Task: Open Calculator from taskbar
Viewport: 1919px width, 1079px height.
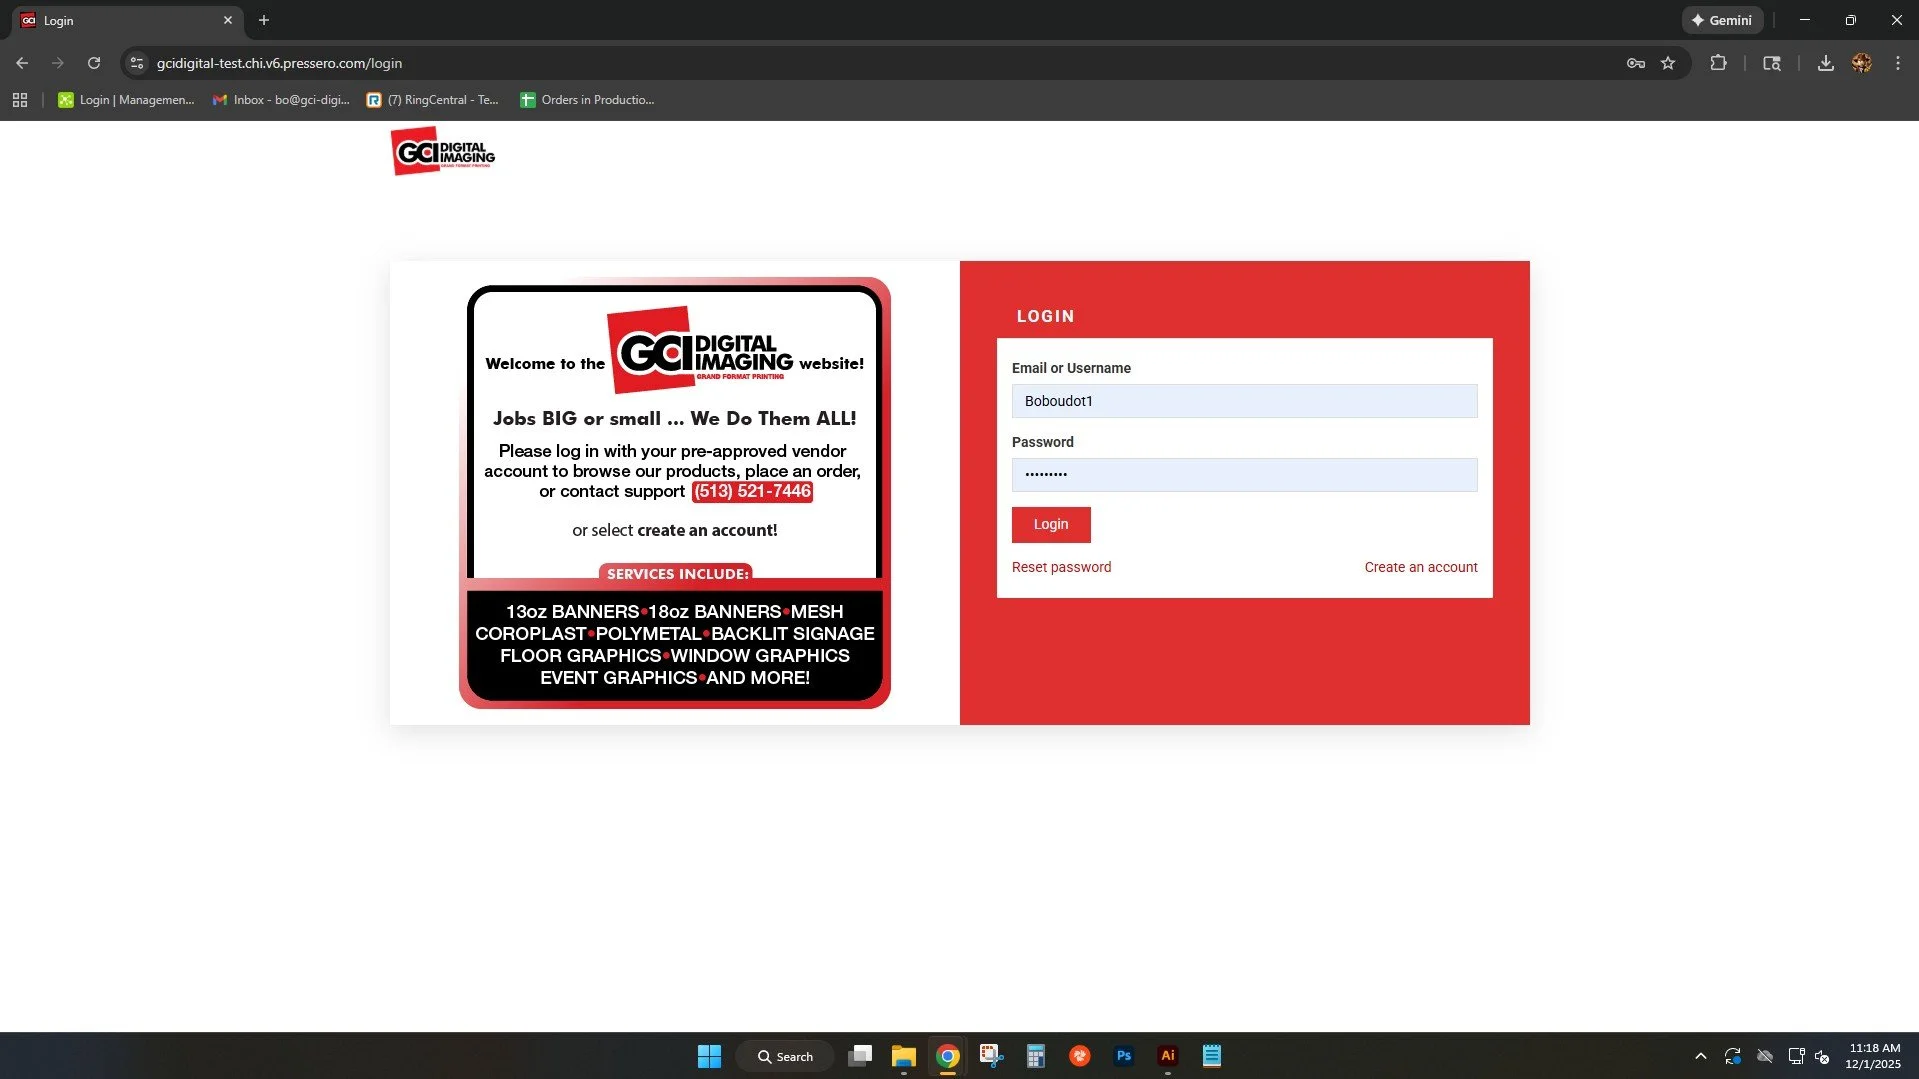Action: (x=1036, y=1056)
